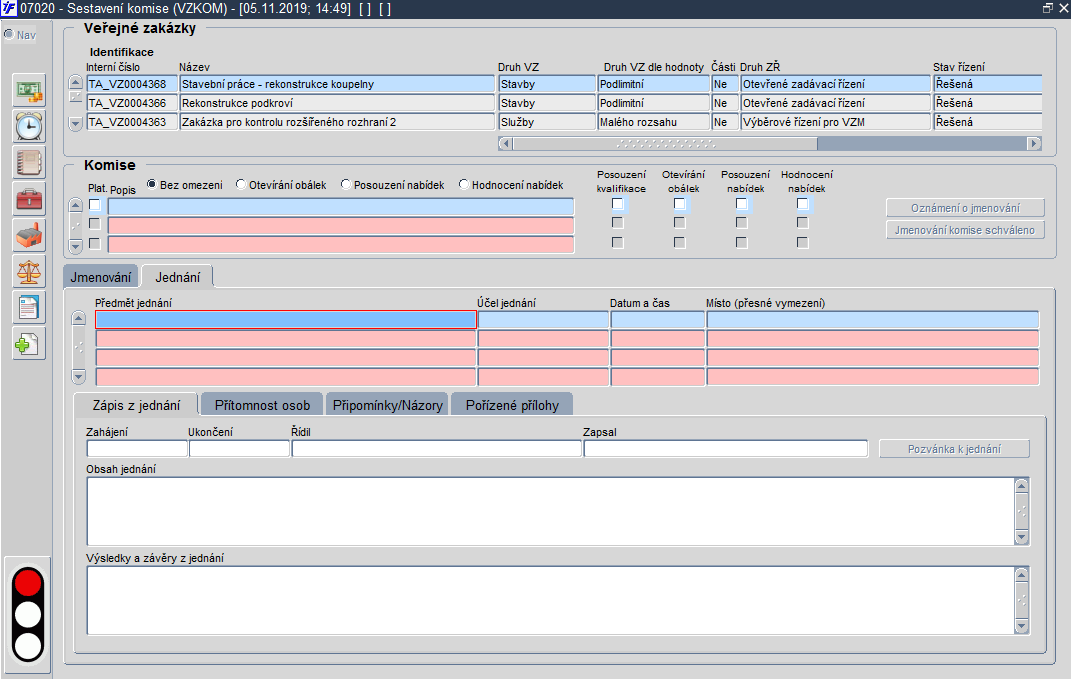1071x679 pixels.
Task: Click the first Datum a čas field
Action: click(658, 319)
